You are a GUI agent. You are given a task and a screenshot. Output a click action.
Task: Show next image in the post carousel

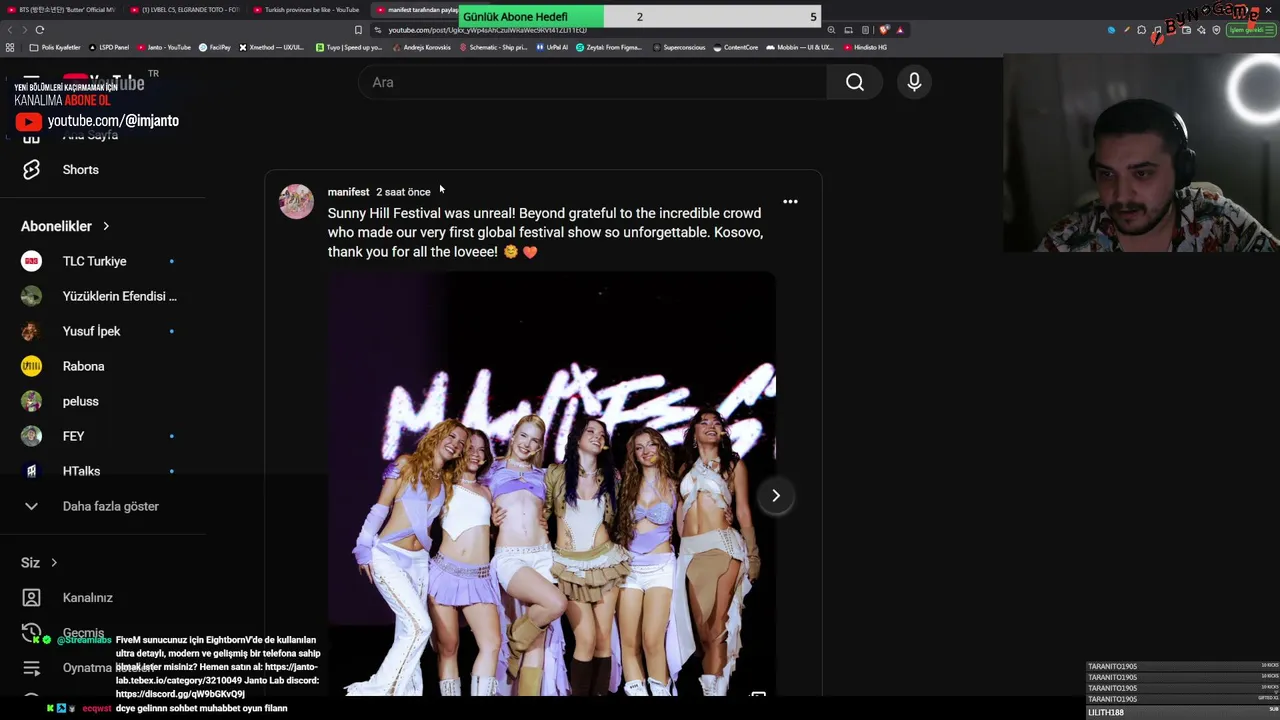pos(776,496)
